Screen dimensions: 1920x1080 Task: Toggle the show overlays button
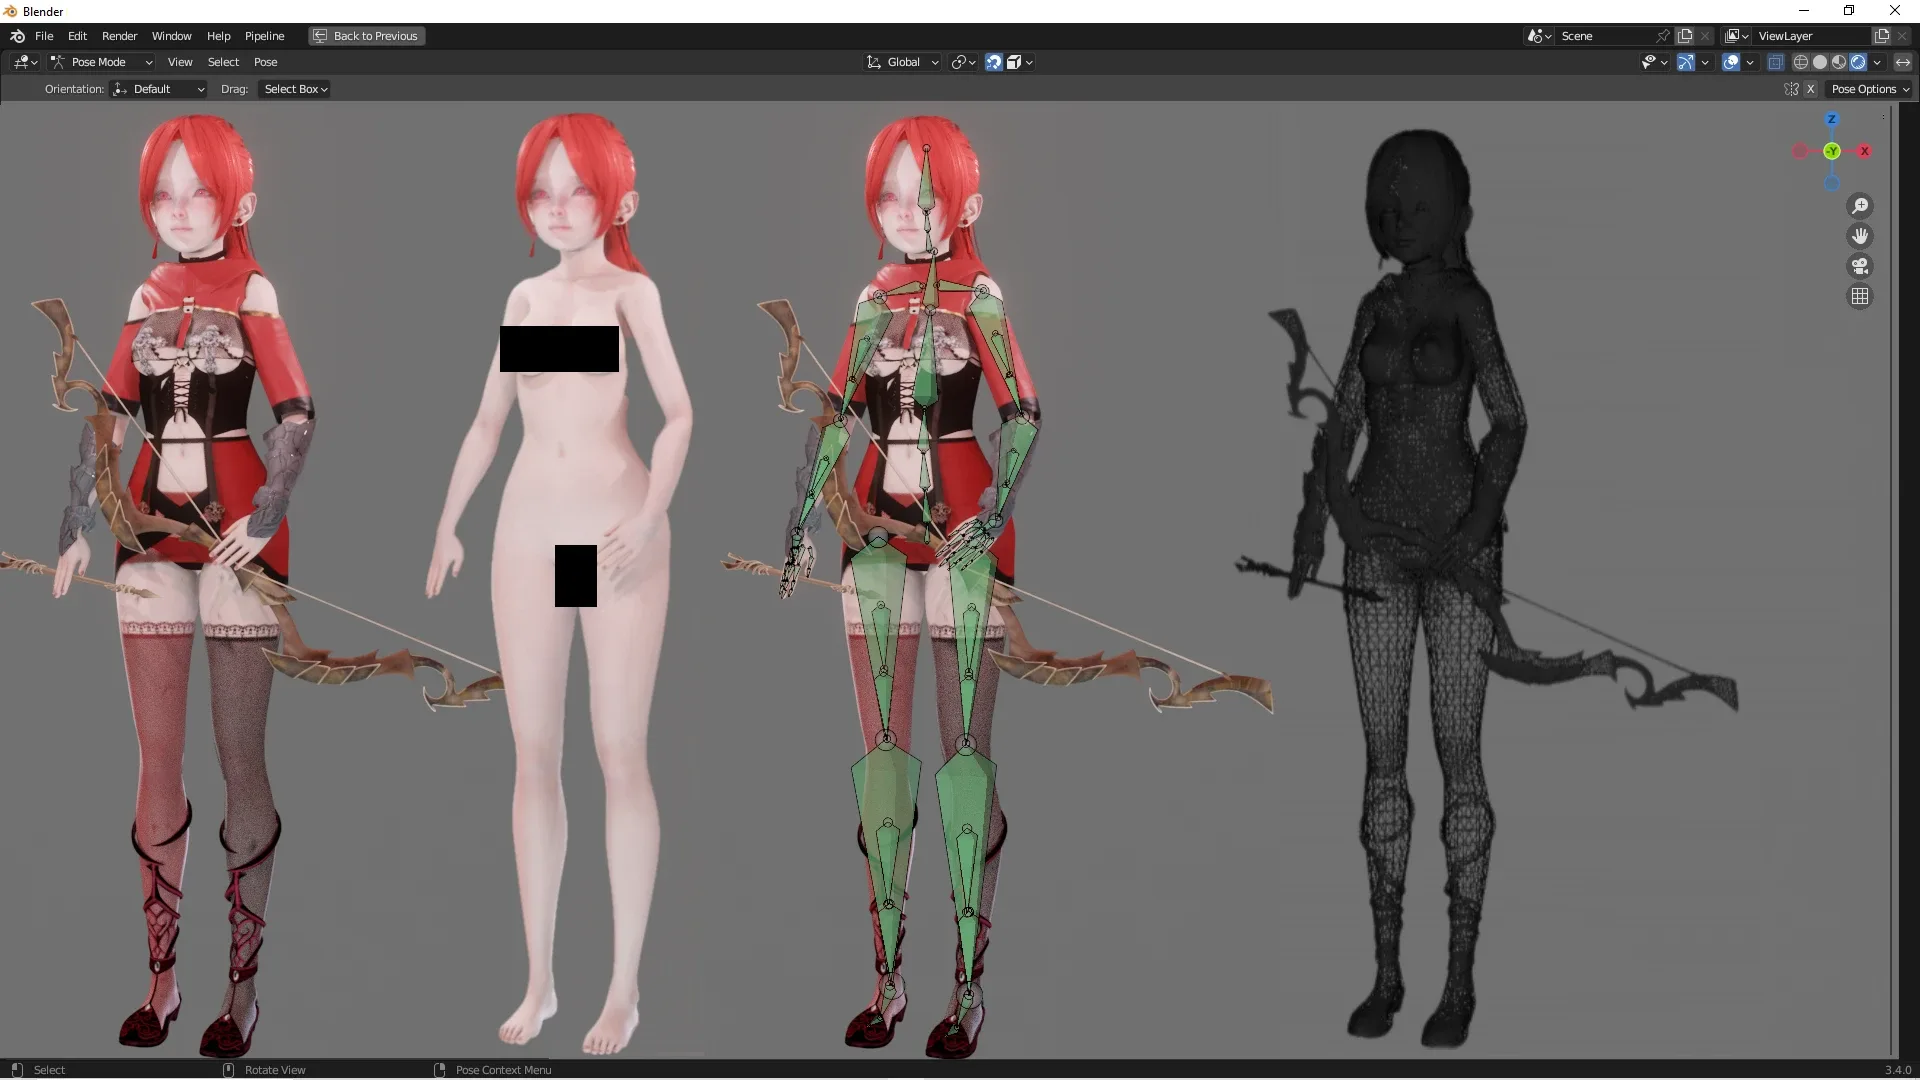(x=1731, y=62)
